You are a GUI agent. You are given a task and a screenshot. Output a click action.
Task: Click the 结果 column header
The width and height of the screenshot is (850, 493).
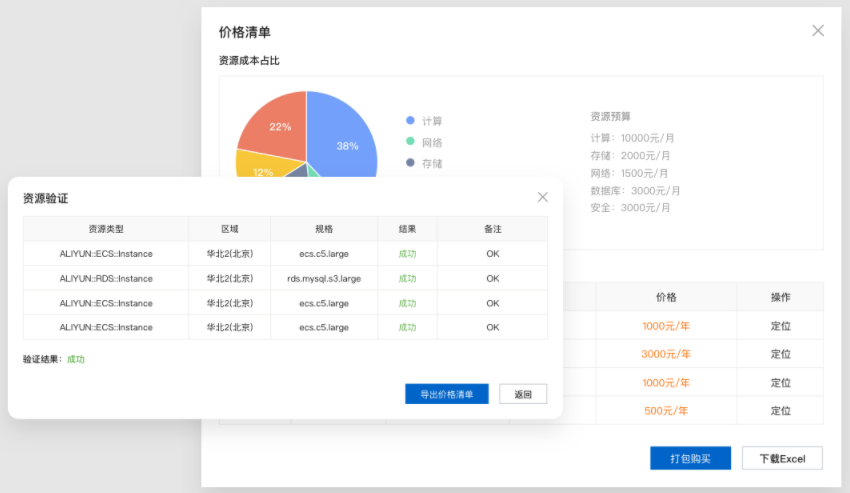coord(407,229)
